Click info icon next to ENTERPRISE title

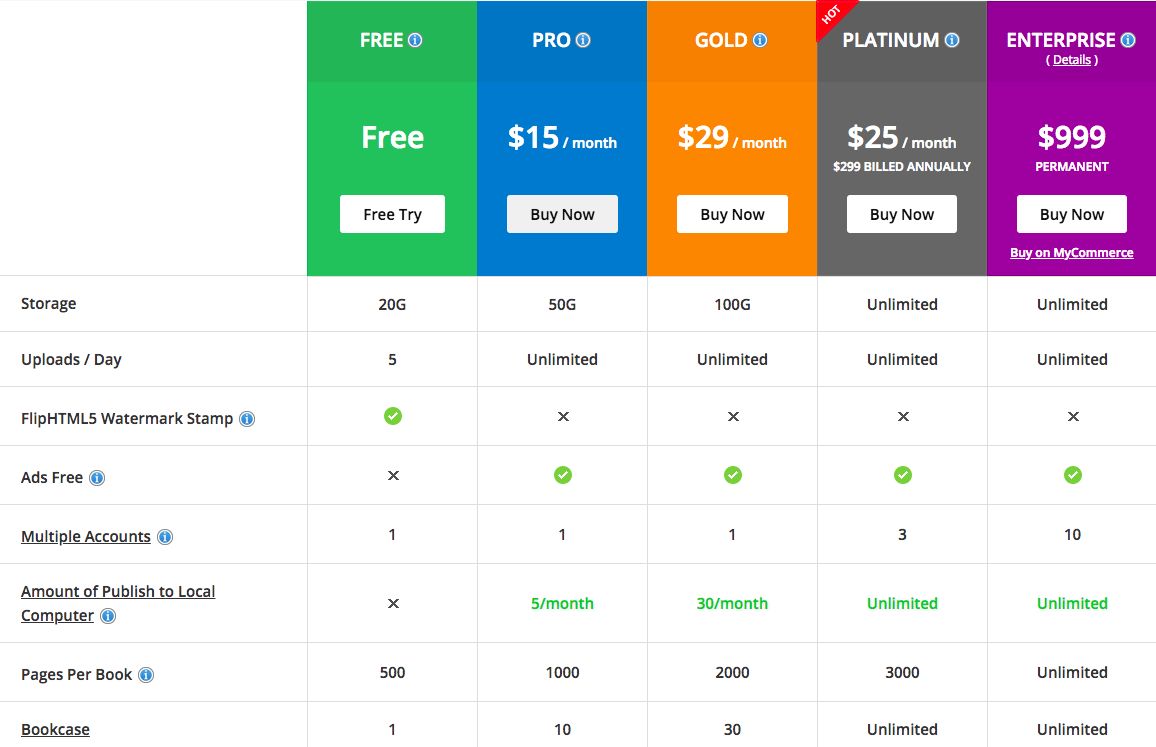pos(1128,41)
